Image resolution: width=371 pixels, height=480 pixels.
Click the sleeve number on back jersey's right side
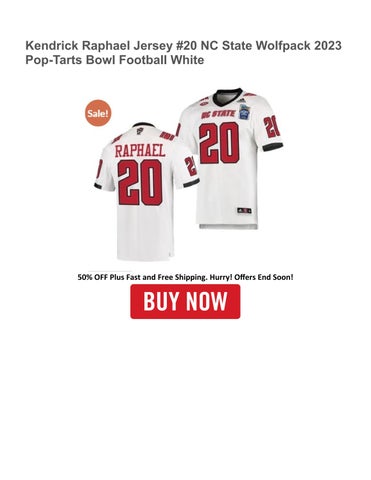coord(191,166)
